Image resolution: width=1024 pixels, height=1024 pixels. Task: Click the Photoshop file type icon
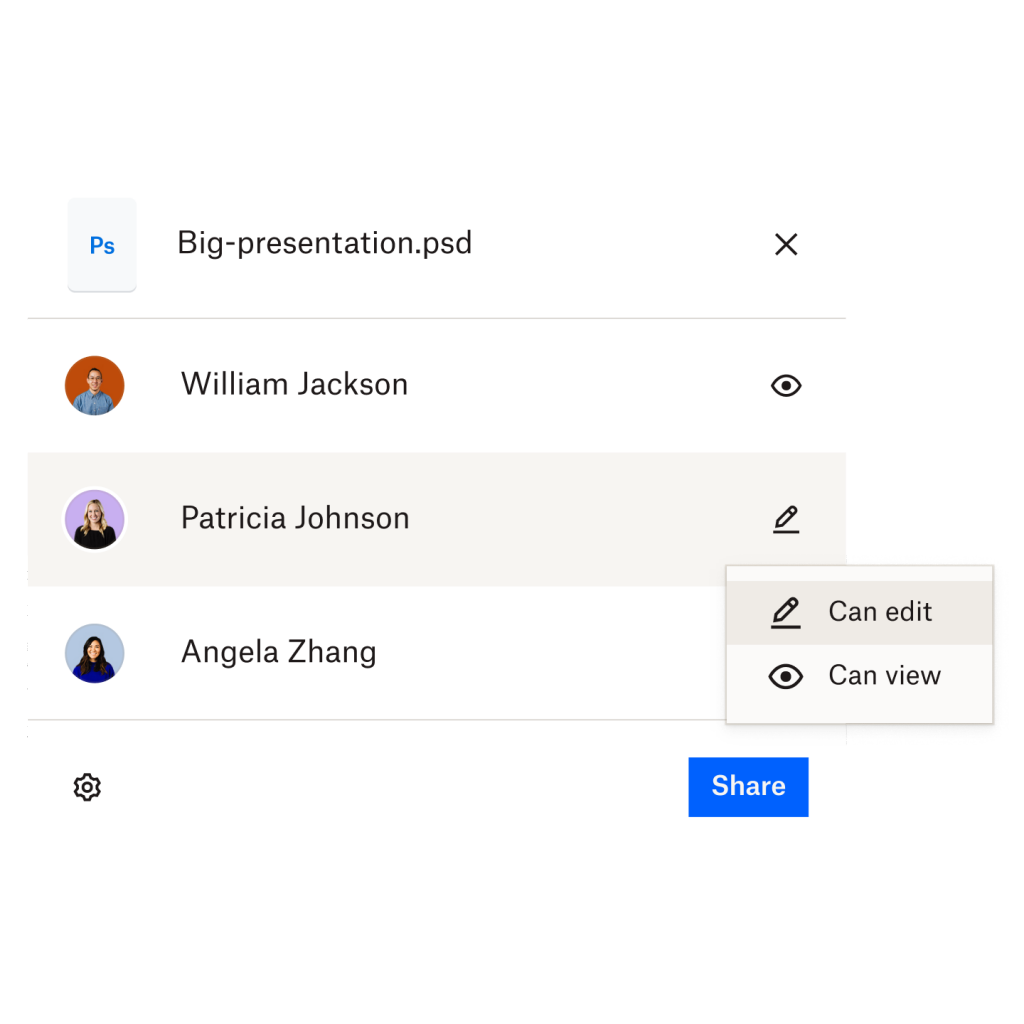102,245
